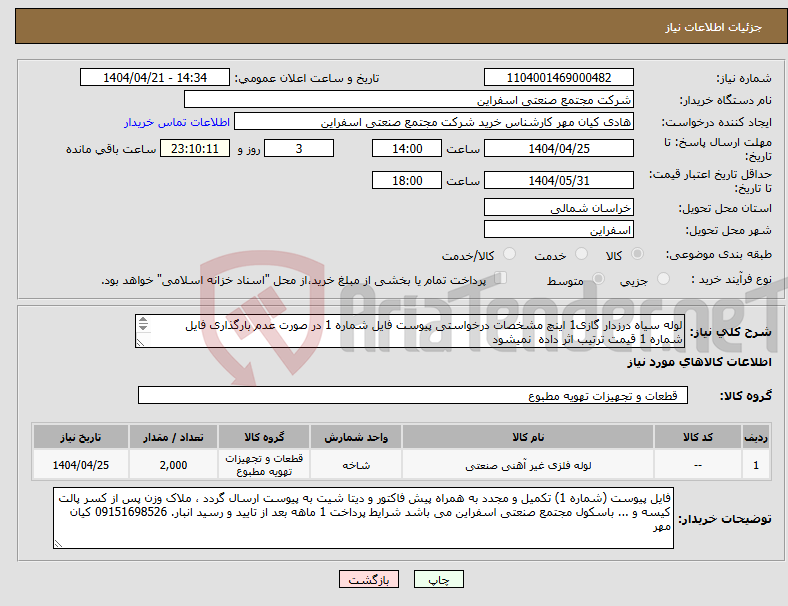Screen dimensions: 788x606
Task: Click the page title جزئیات اطلاعات نیاز
Action: tap(714, 27)
